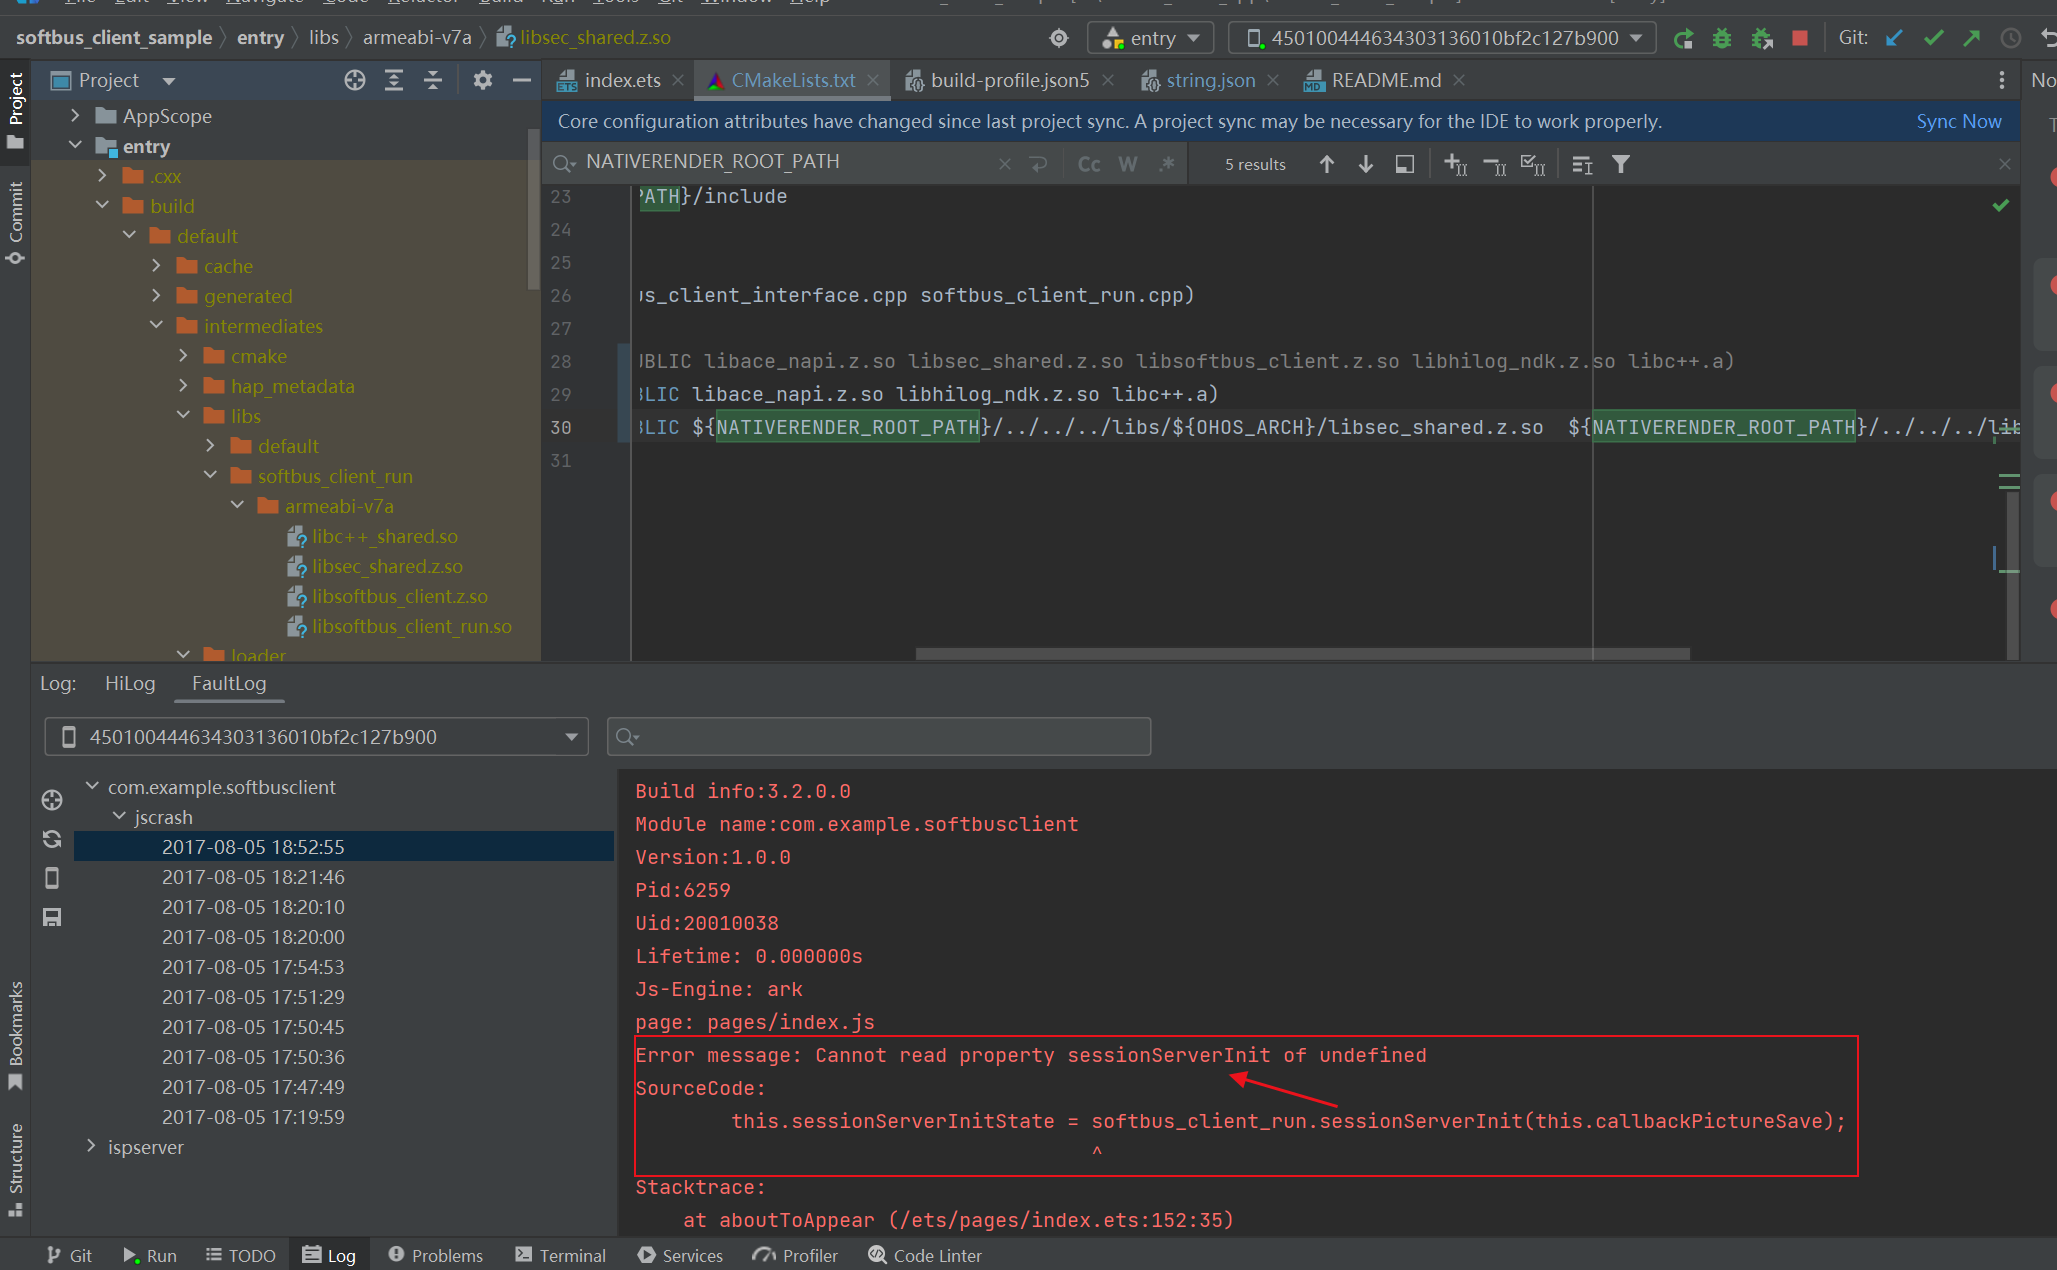Select the CMakeLists.txt editor tab
The image size is (2057, 1270).
click(x=777, y=79)
